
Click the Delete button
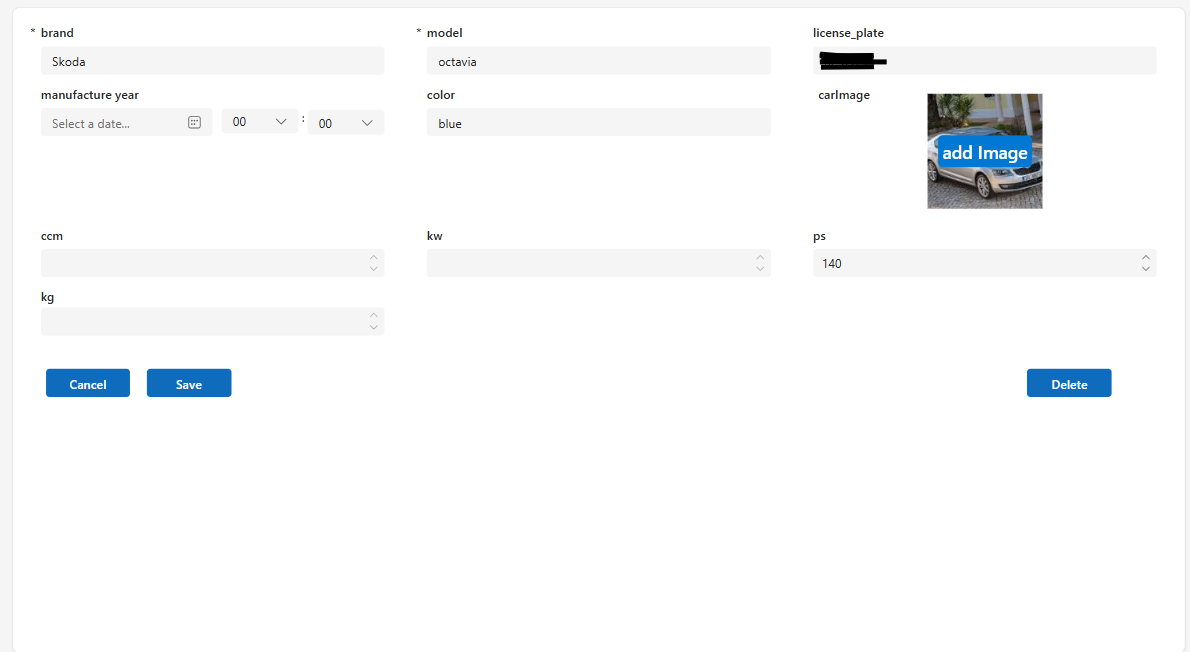1069,383
